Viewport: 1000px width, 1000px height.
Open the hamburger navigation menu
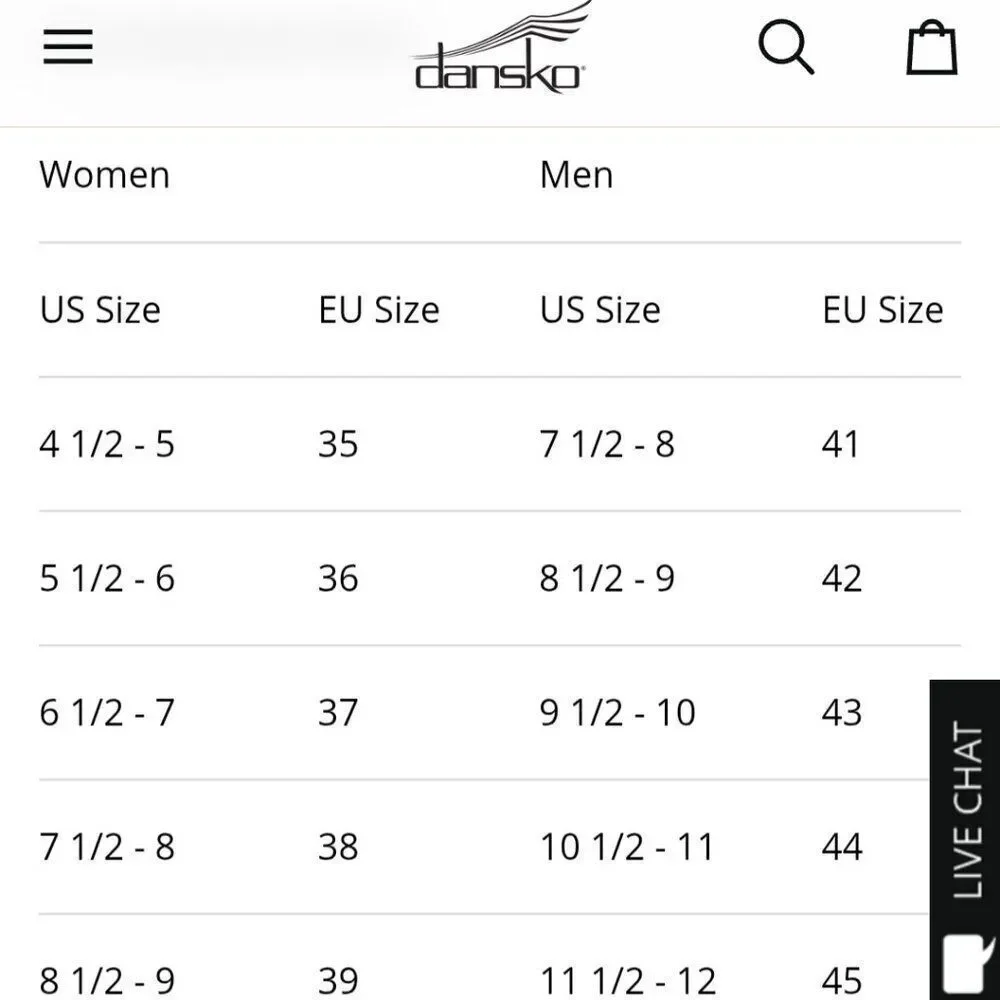click(68, 47)
